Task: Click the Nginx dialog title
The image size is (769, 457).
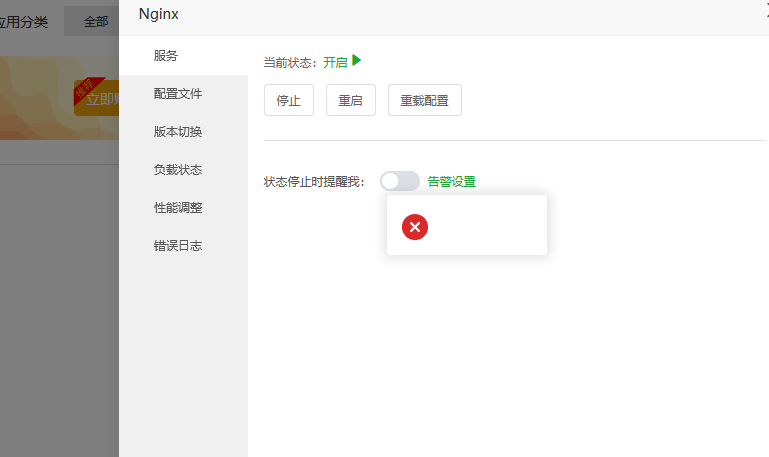Action: (158, 14)
